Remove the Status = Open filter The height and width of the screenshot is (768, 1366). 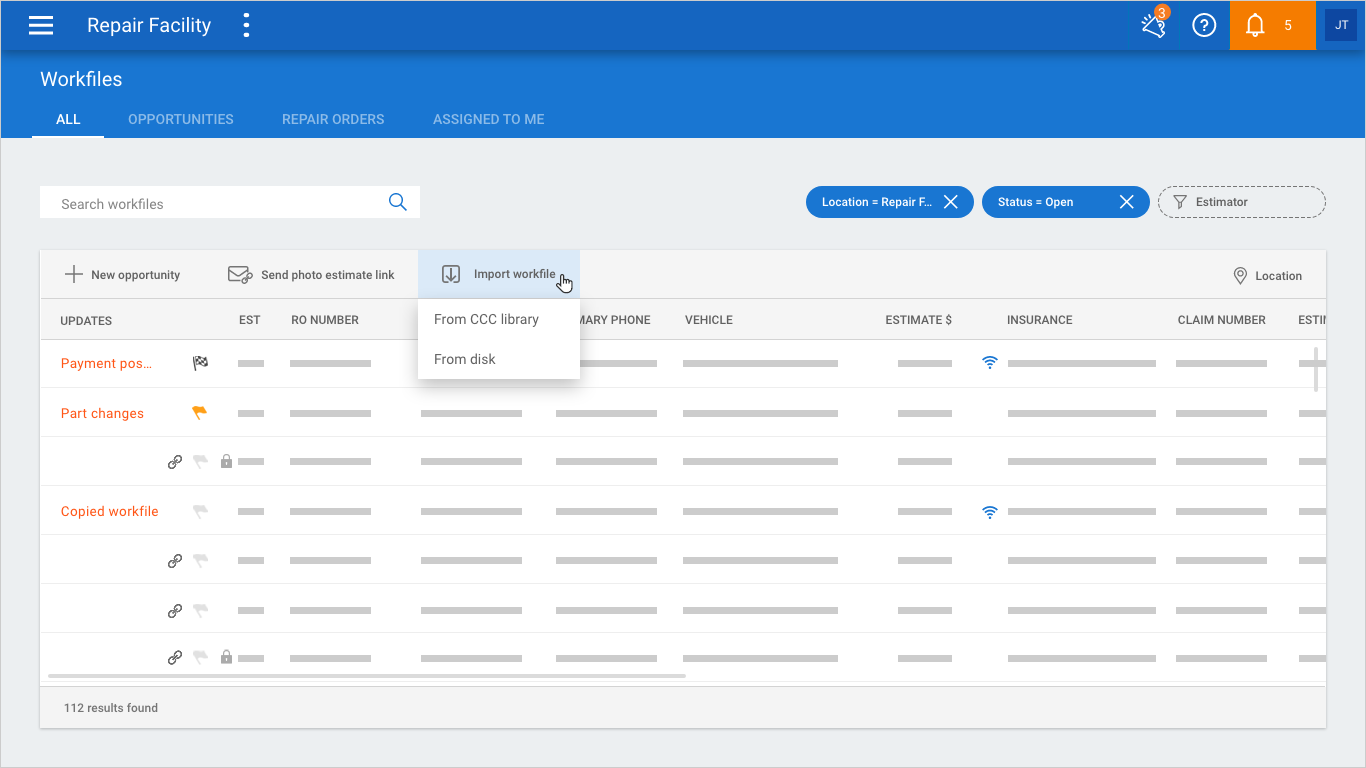coord(1126,202)
